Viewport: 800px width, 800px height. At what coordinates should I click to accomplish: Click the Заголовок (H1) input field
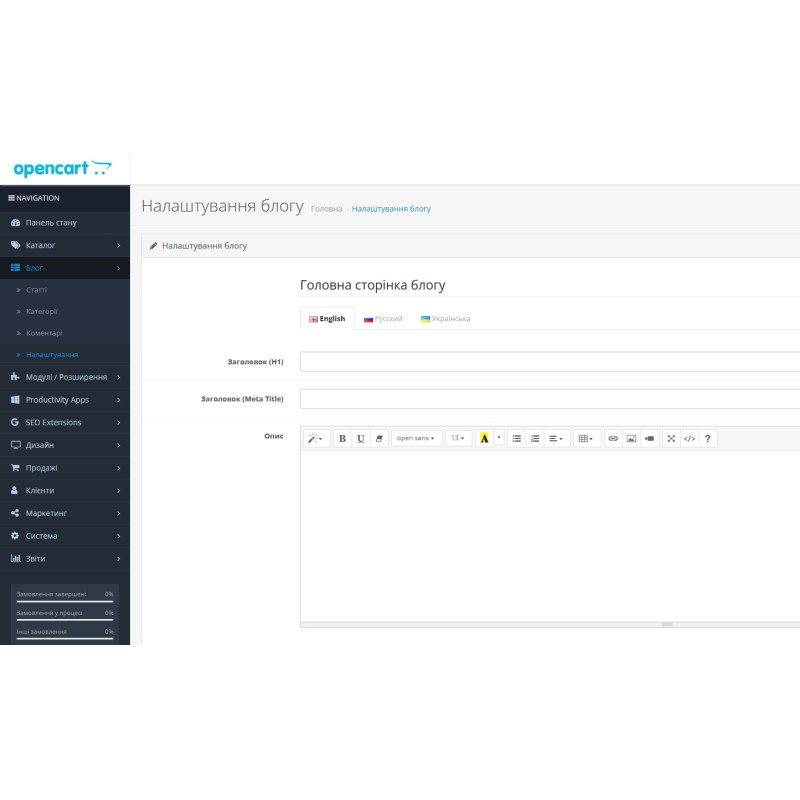[550, 362]
